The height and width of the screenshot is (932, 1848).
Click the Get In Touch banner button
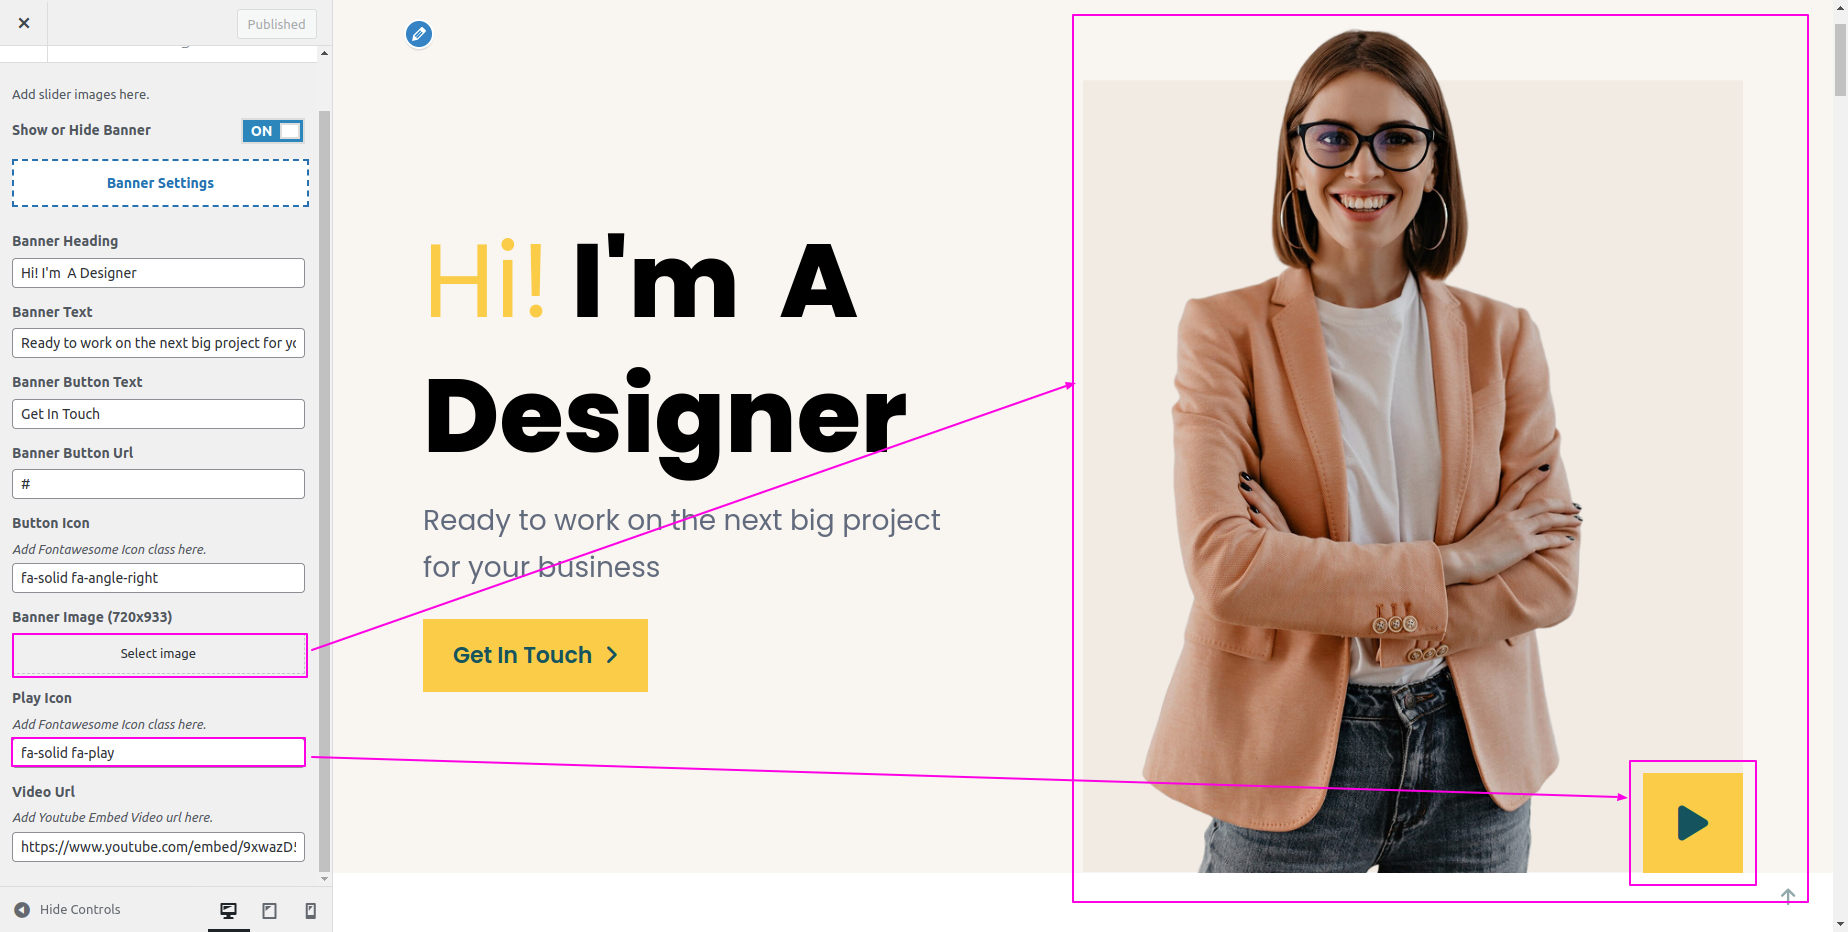535,655
